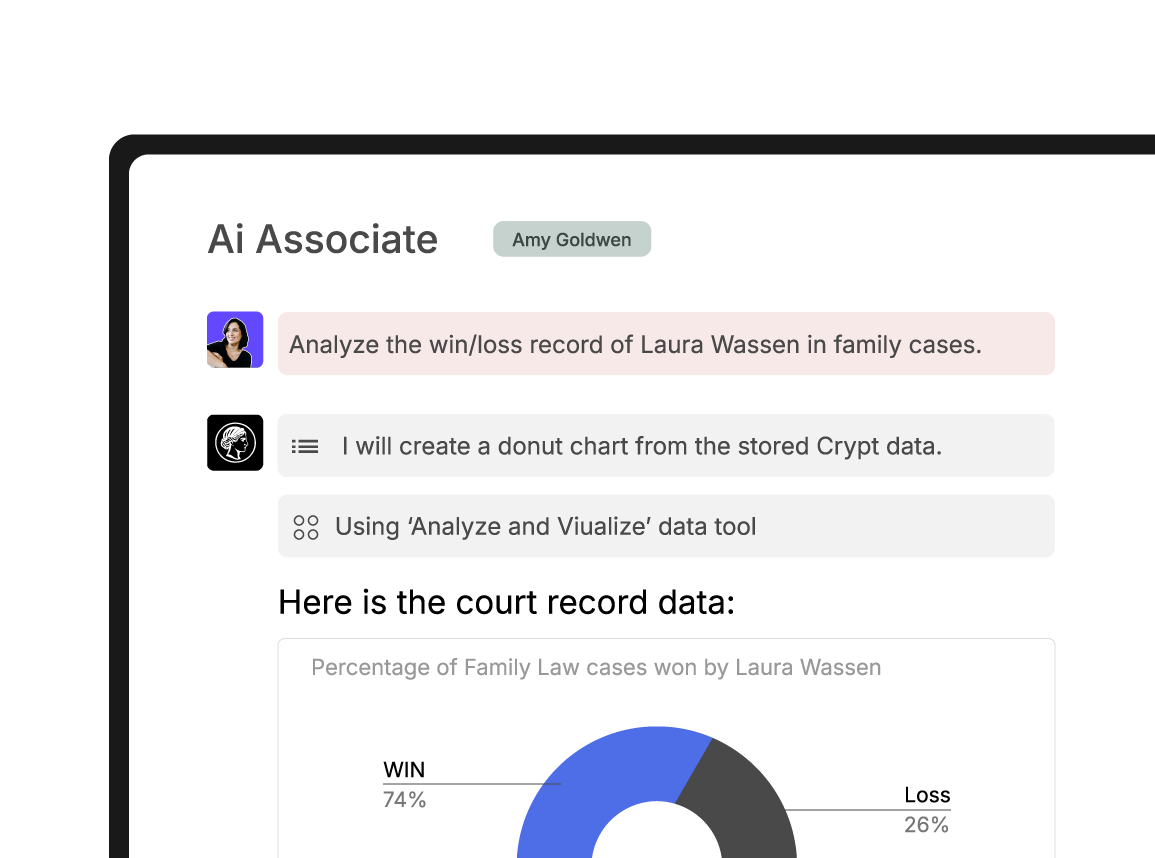The height and width of the screenshot is (858, 1155).
Task: Click the blue WIN segment of donut chart
Action: point(589,781)
